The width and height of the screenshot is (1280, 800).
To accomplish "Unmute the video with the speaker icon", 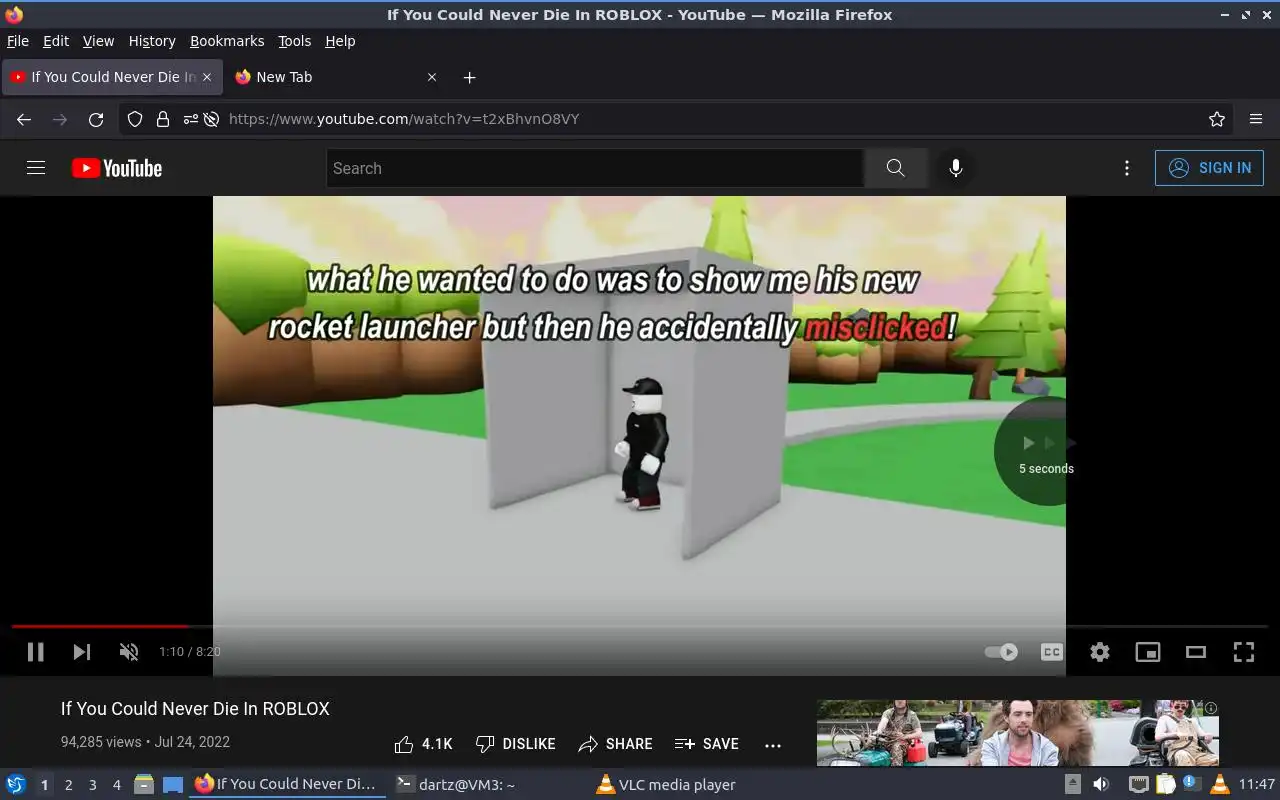I will pyautogui.click(x=129, y=652).
